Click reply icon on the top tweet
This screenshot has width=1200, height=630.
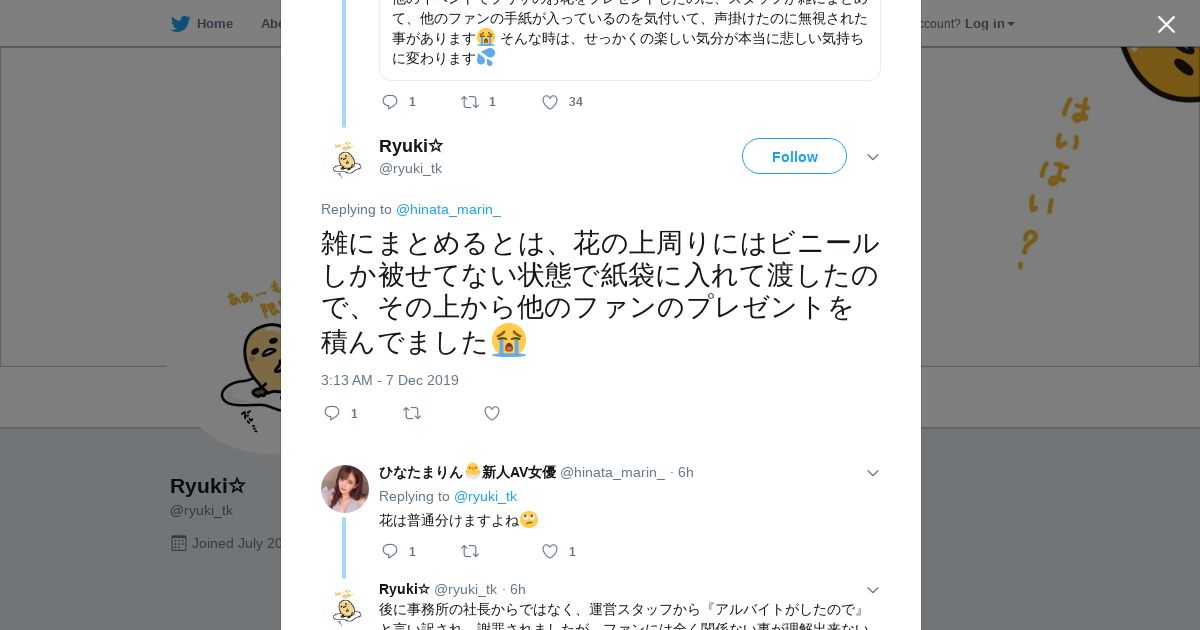[390, 102]
